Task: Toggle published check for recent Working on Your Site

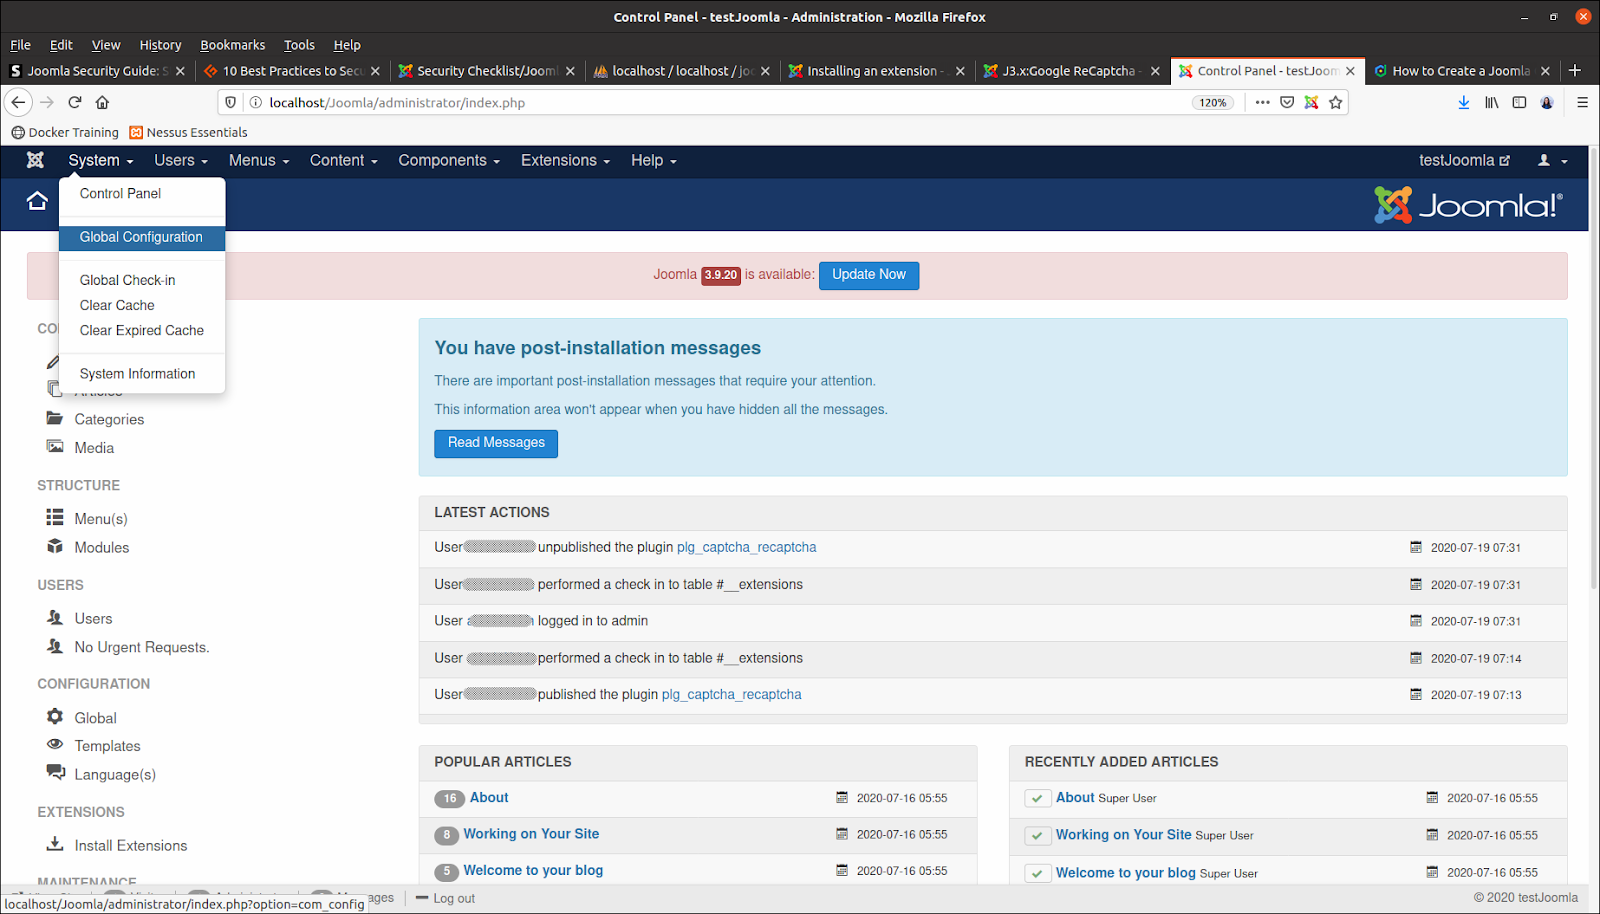Action: (1038, 835)
